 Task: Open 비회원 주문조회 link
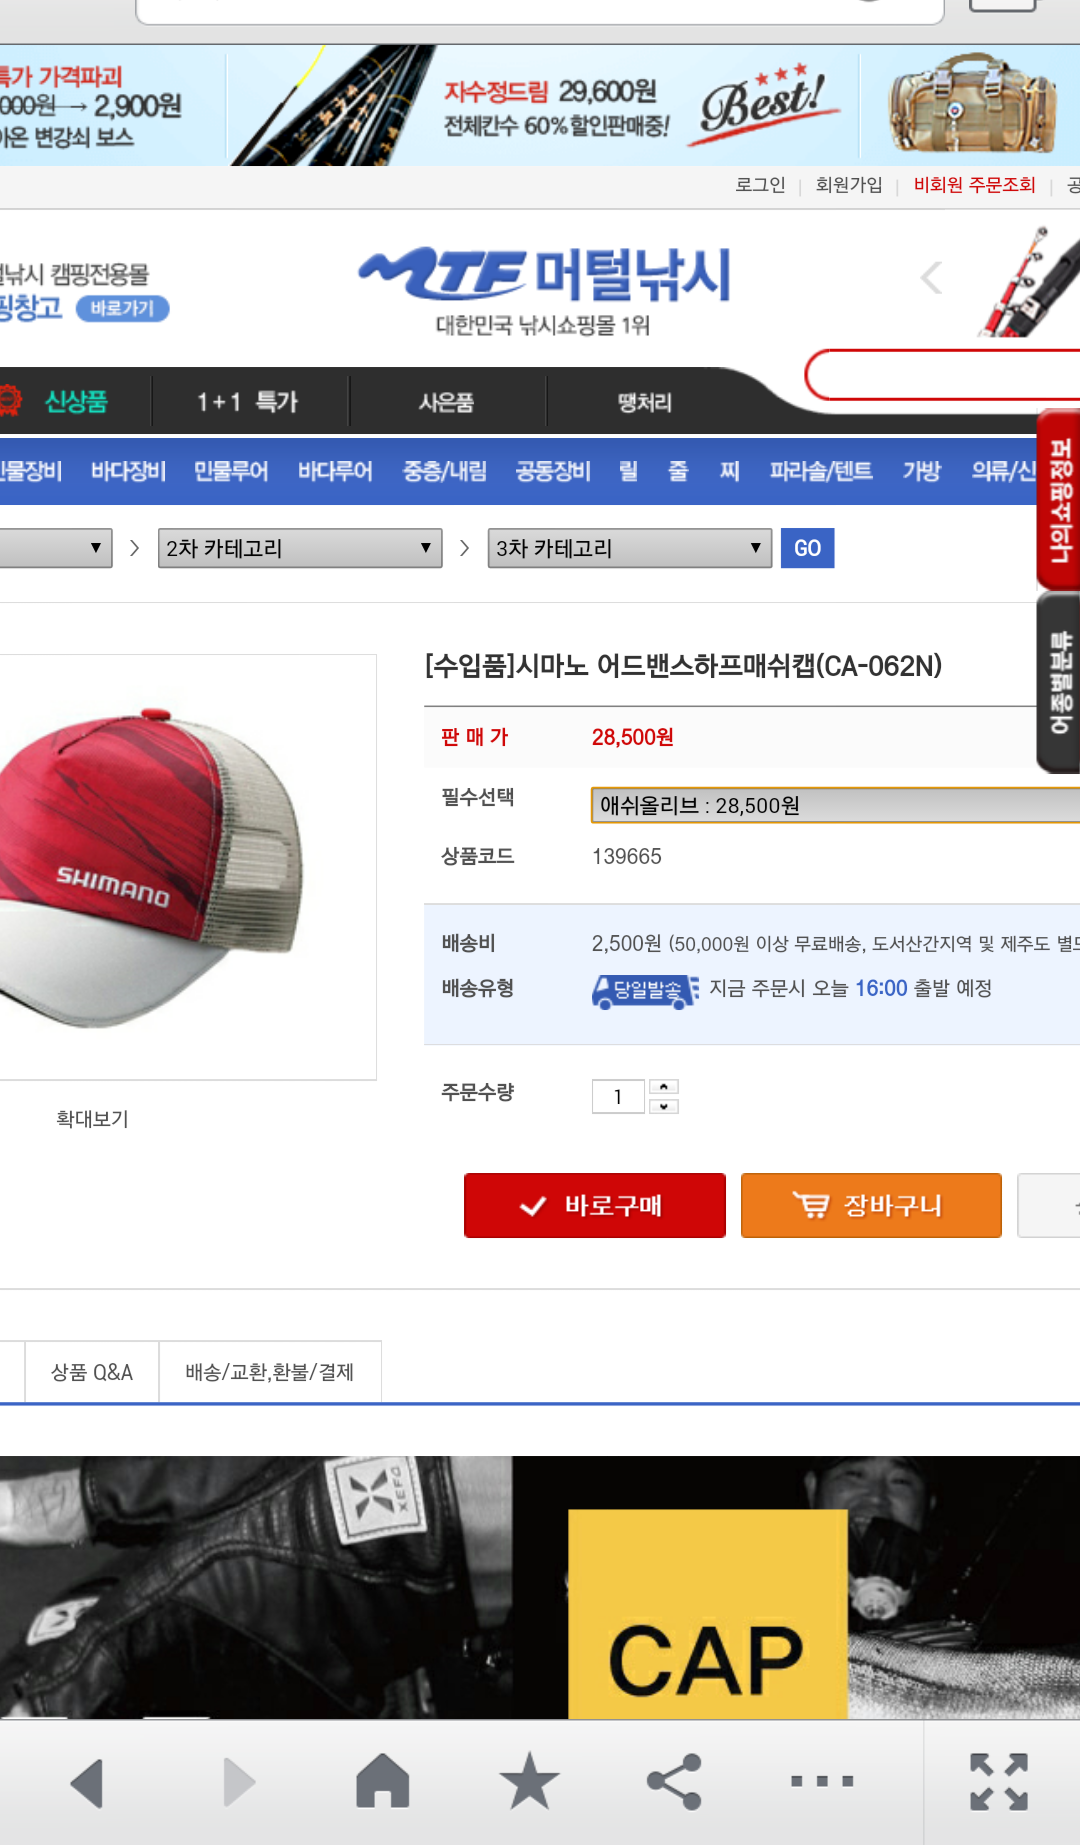(x=974, y=185)
